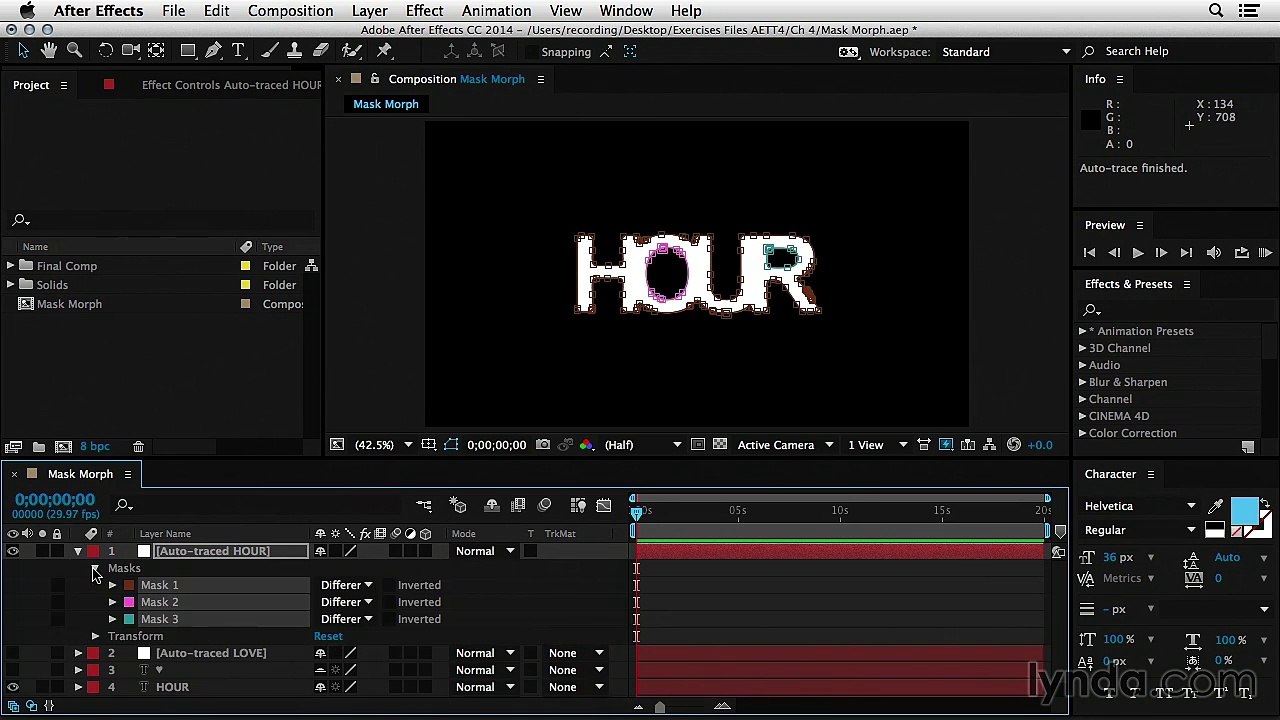This screenshot has height=720, width=1280.
Task: Toggle mask and shape path visibility
Action: (451, 445)
